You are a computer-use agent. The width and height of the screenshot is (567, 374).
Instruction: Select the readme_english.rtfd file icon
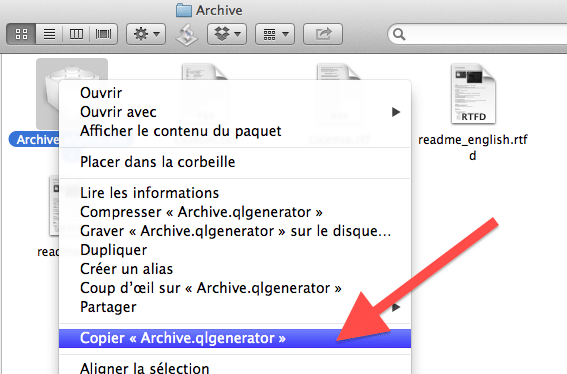[x=473, y=94]
